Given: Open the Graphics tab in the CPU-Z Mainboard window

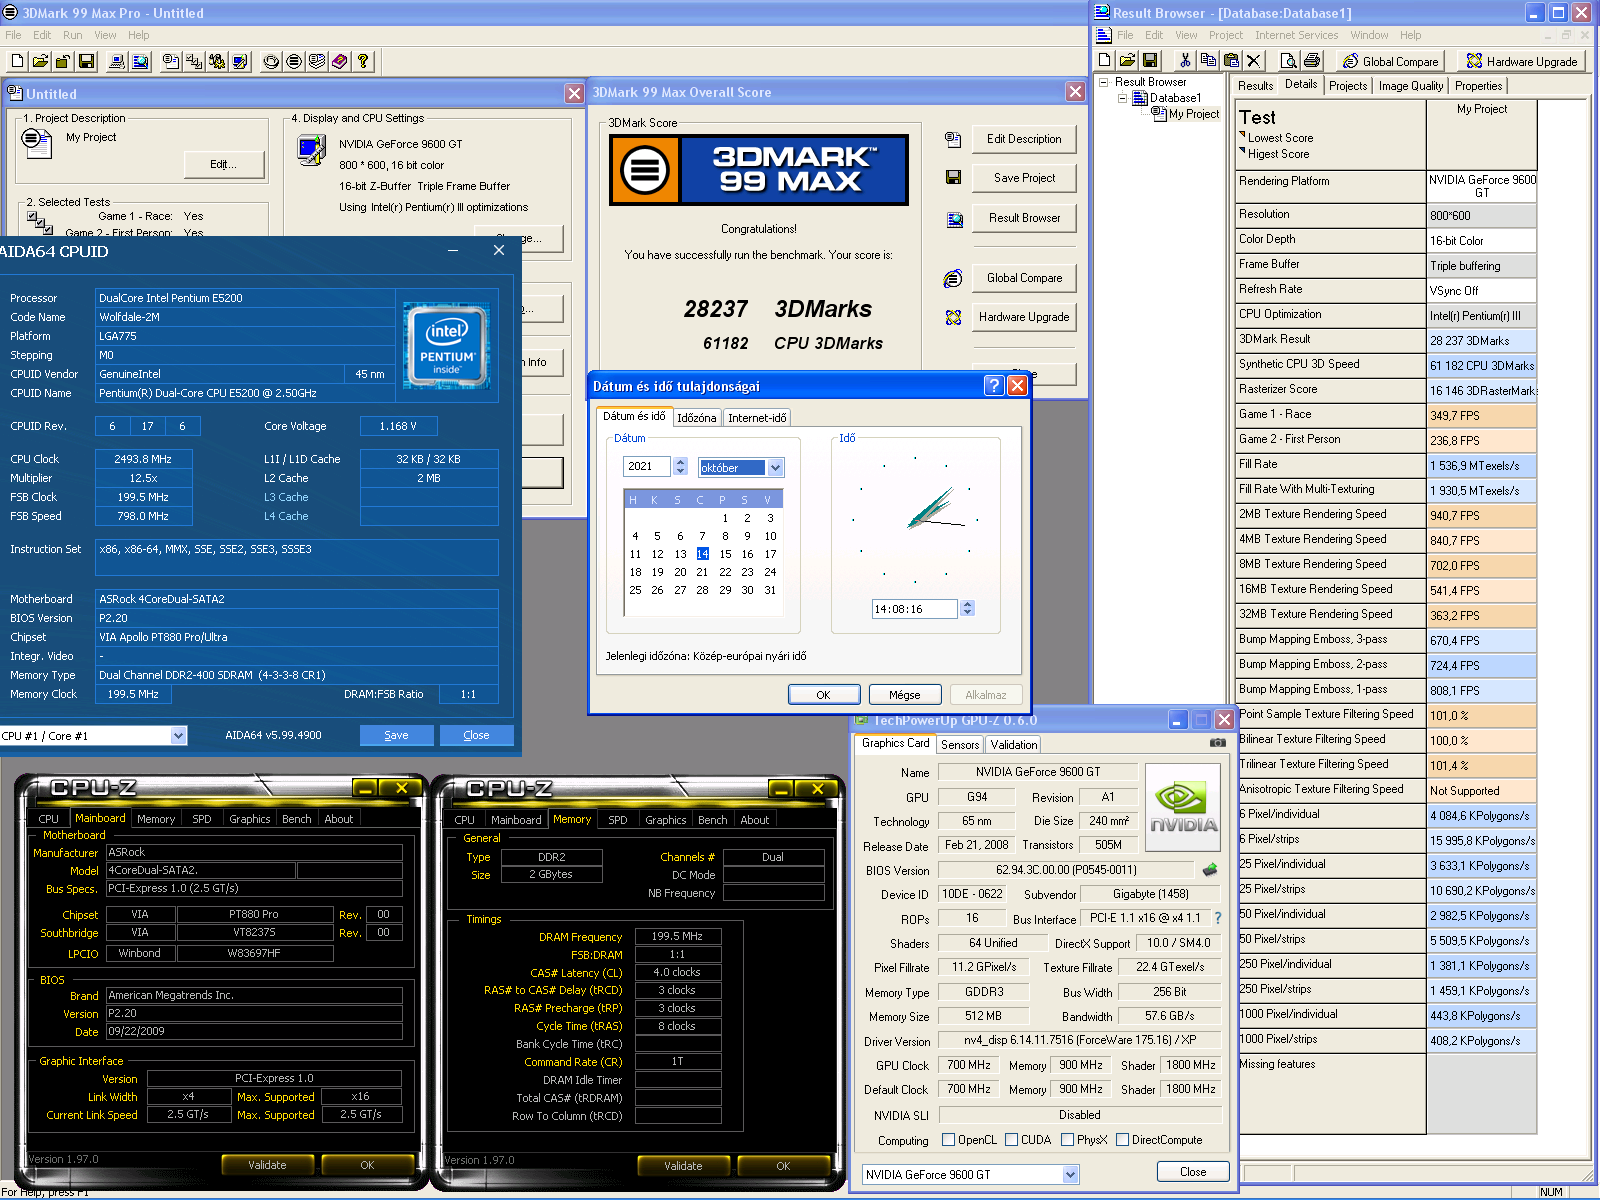Looking at the screenshot, I should [x=250, y=819].
